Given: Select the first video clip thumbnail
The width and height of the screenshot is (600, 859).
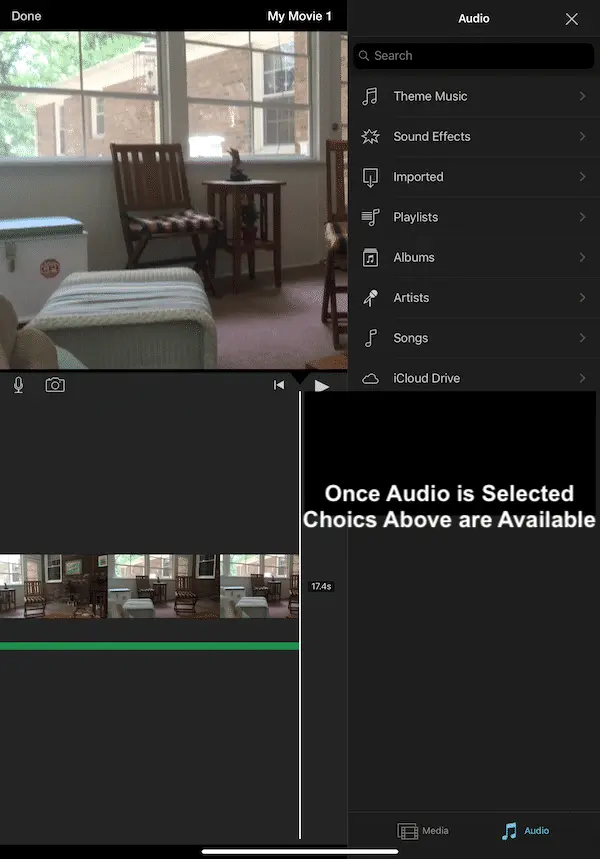Looking at the screenshot, I should (53, 586).
